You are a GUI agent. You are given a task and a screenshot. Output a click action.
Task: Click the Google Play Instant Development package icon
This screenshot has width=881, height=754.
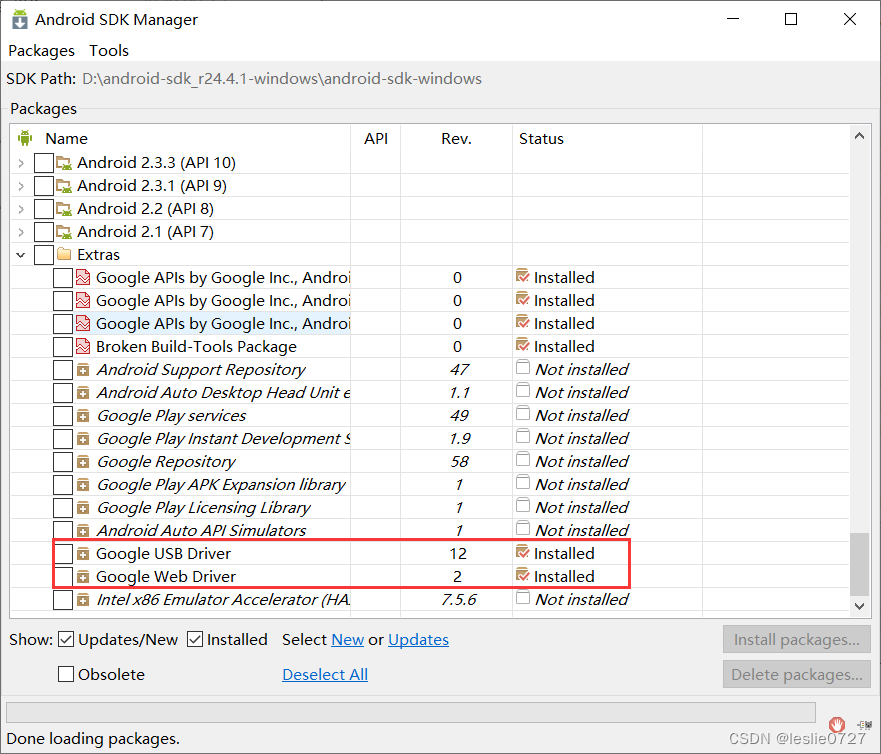coord(83,439)
